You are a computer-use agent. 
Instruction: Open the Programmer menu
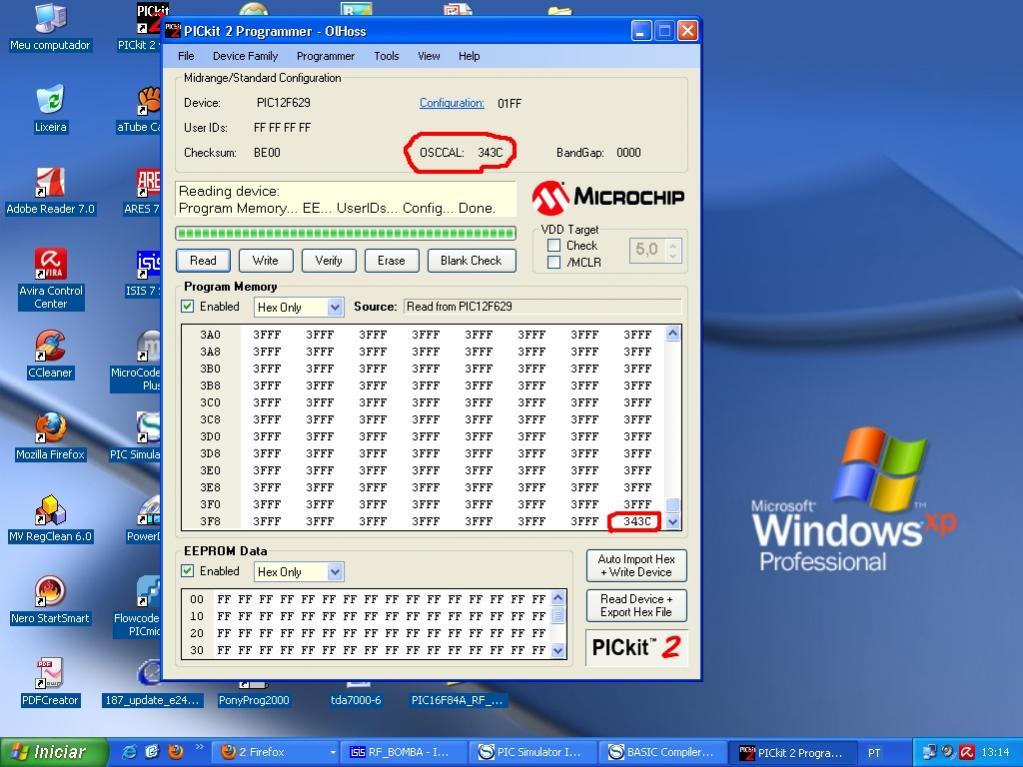pyautogui.click(x=326, y=56)
